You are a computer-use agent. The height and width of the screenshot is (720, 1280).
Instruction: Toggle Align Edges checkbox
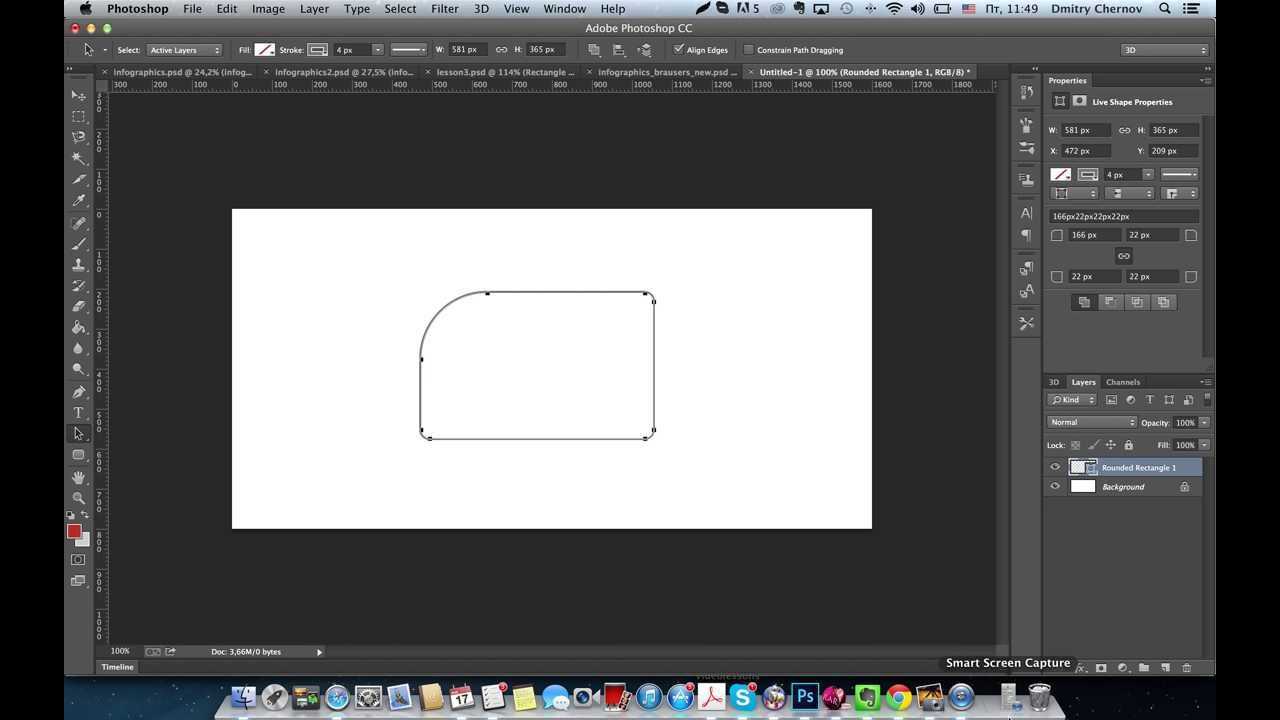point(679,49)
